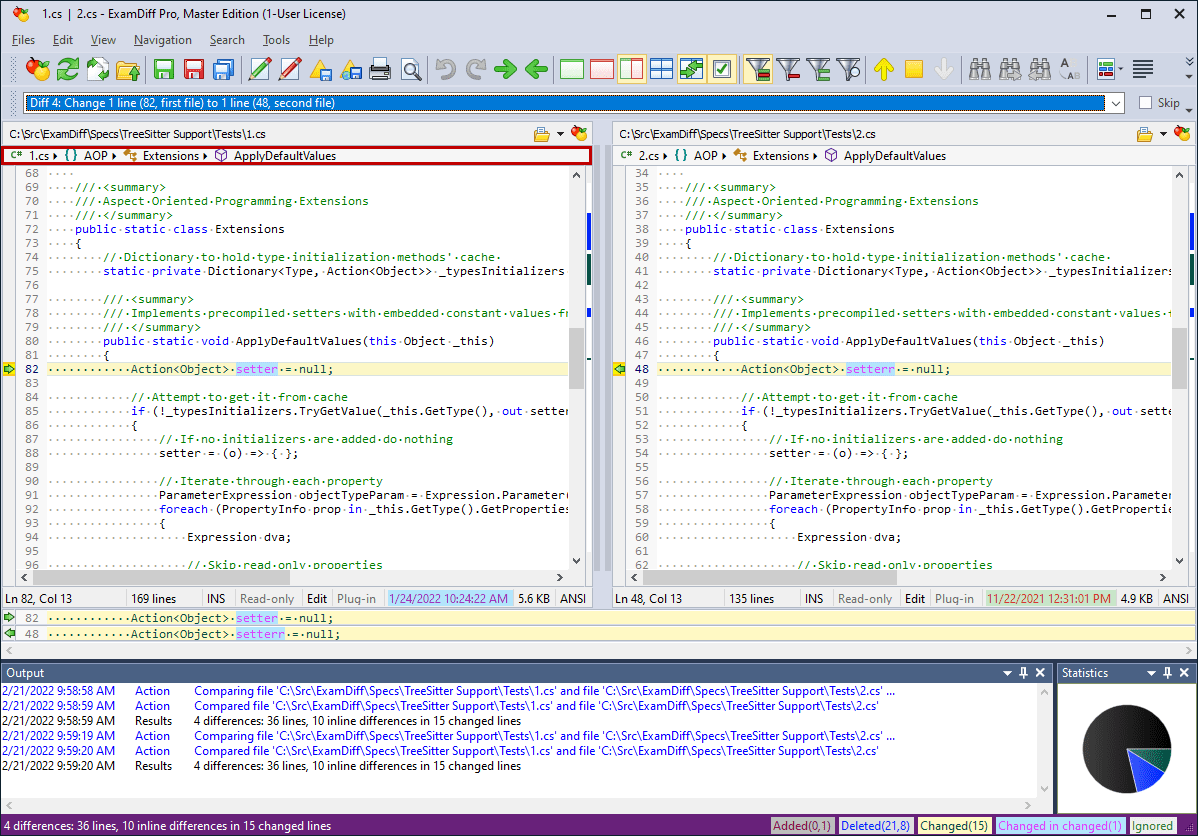Viewport: 1198px width, 836px height.
Task: Click the Edit button in left status bar
Action: 317,598
